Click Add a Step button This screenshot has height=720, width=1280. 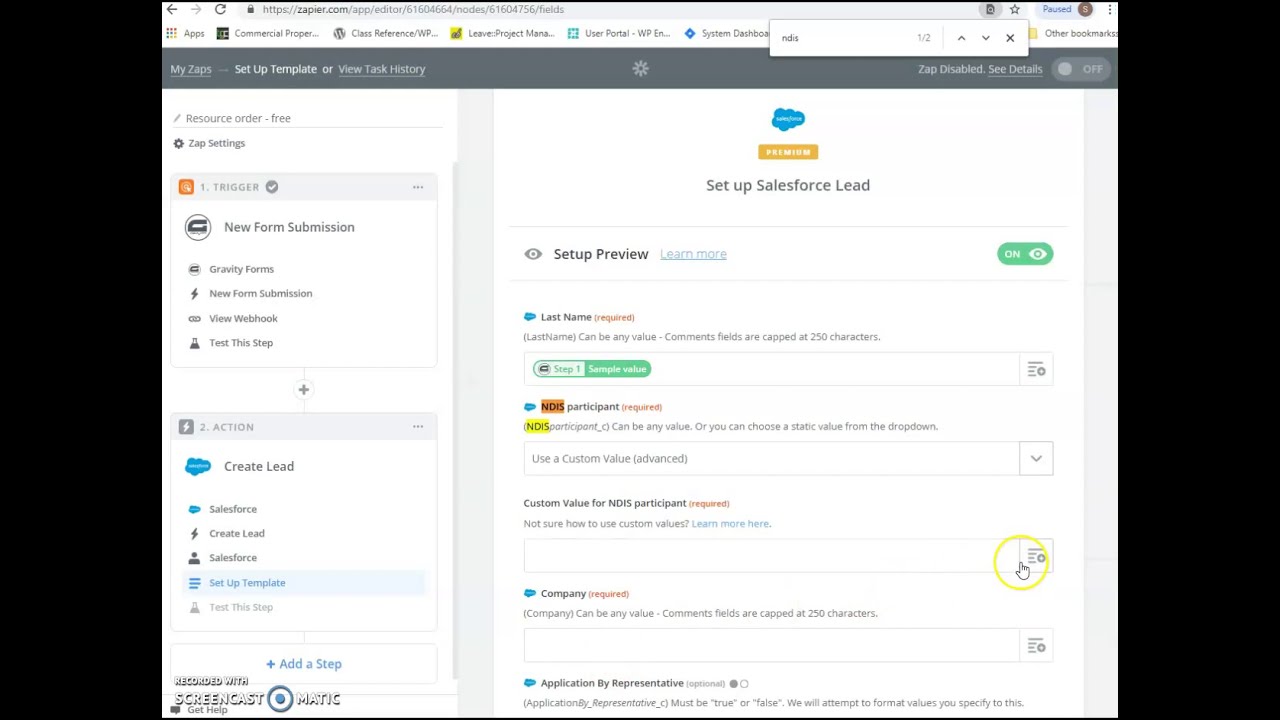pyautogui.click(x=303, y=664)
